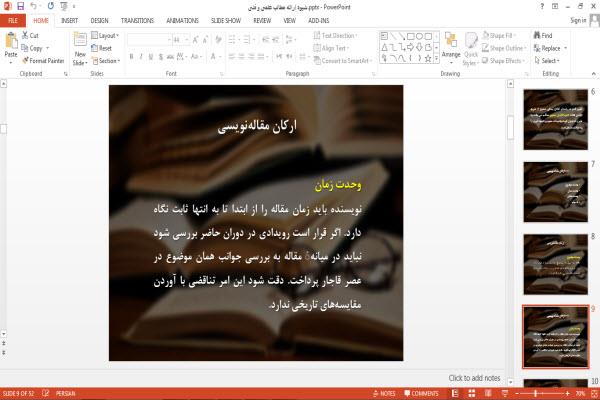Open PowerPoint Help question mark
This screenshot has height=400, width=600.
click(x=542, y=6)
